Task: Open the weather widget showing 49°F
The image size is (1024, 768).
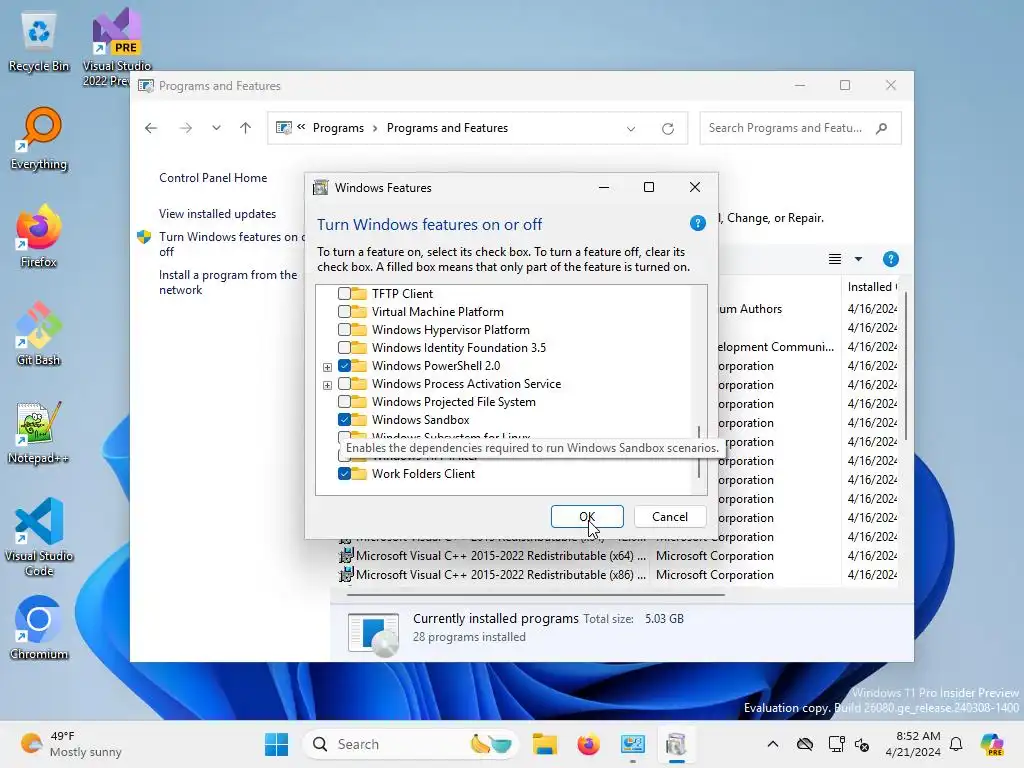Action: pos(71,744)
